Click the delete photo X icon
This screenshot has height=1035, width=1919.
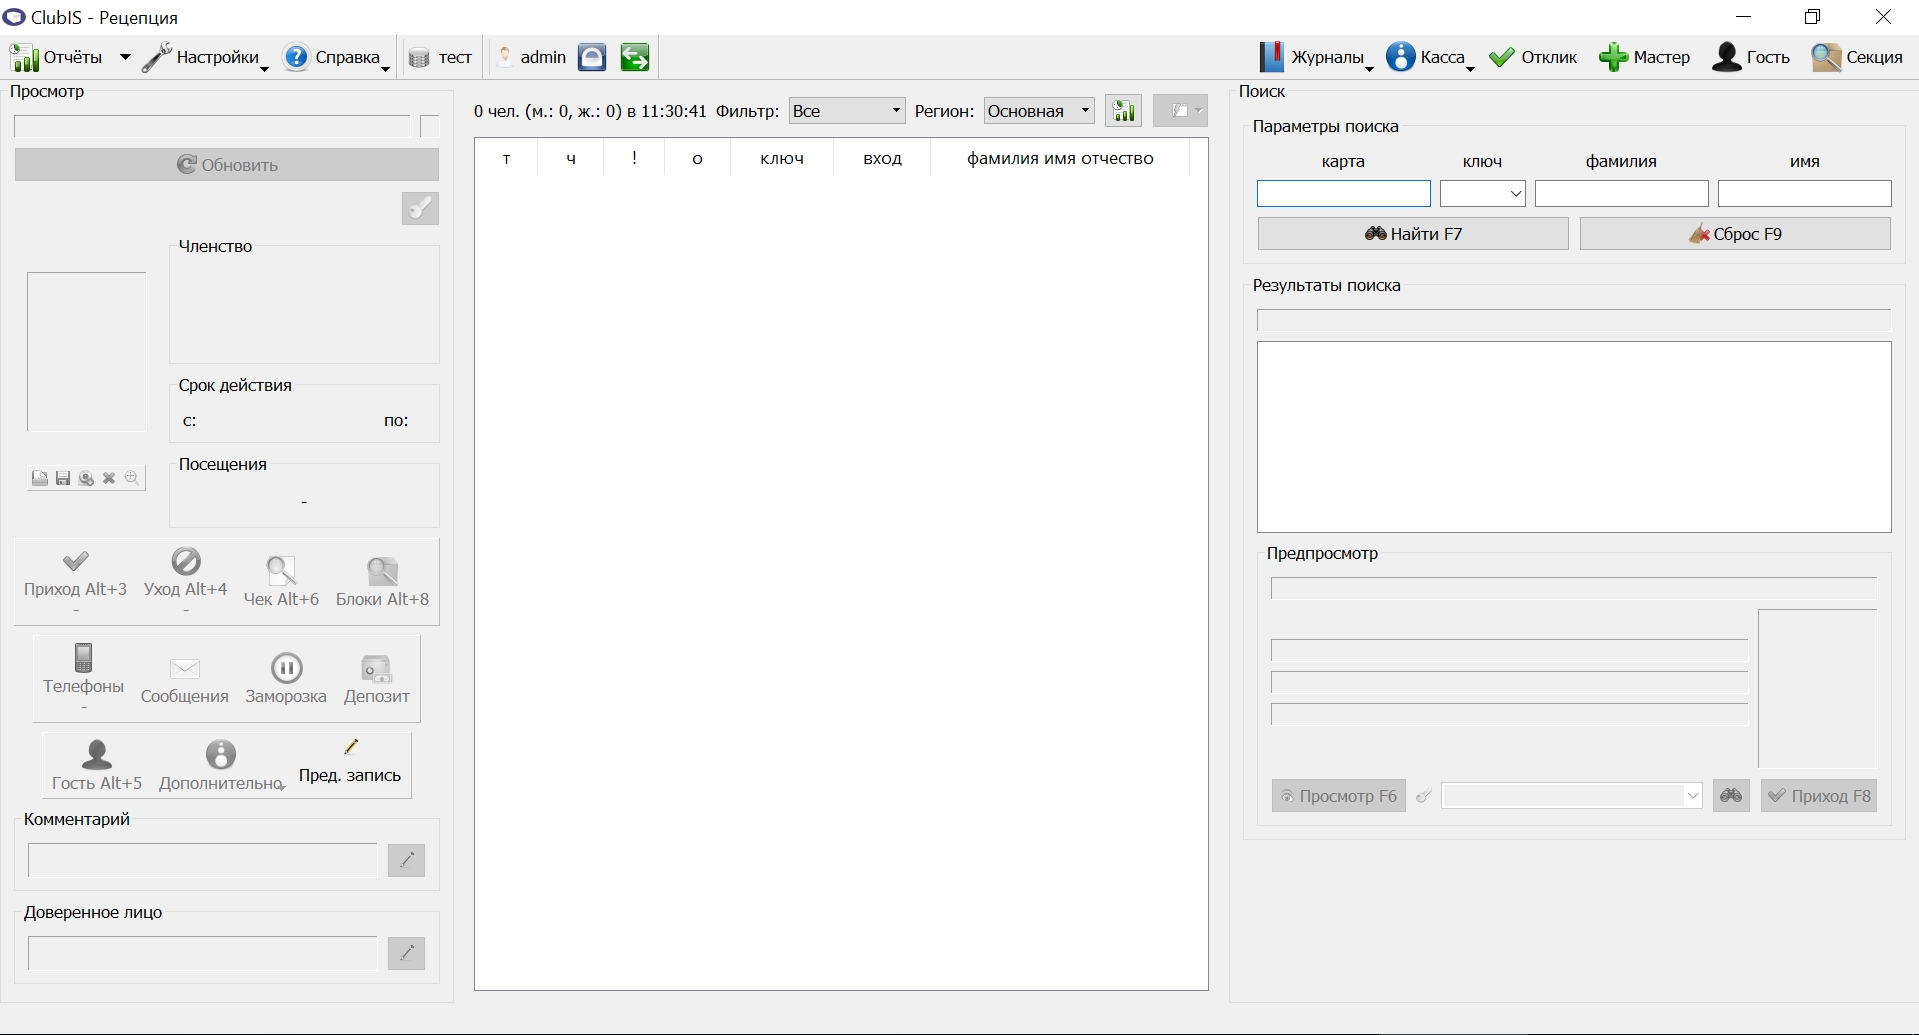pos(109,479)
